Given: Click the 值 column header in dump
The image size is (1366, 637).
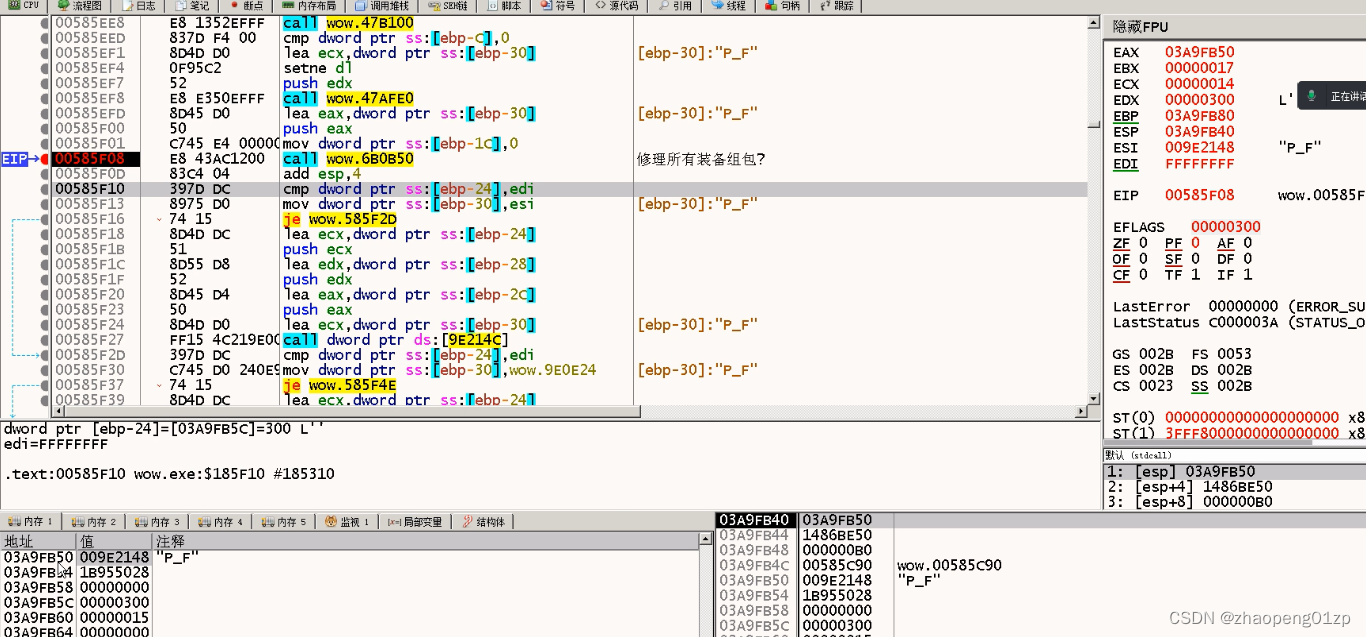Looking at the screenshot, I should click(x=114, y=541).
